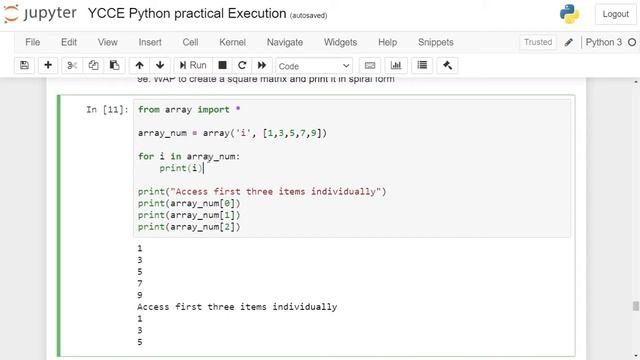Click the array_num assignment code line
The image size is (640, 360).
[232, 133]
